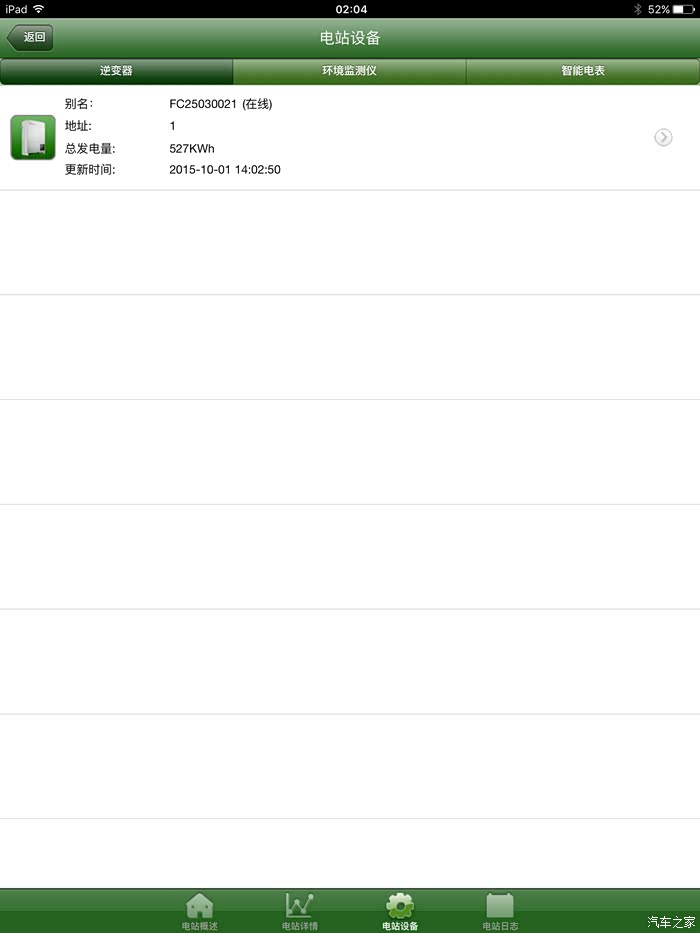Click the FC25030021 device name
The height and width of the screenshot is (933, 700).
tap(203, 104)
